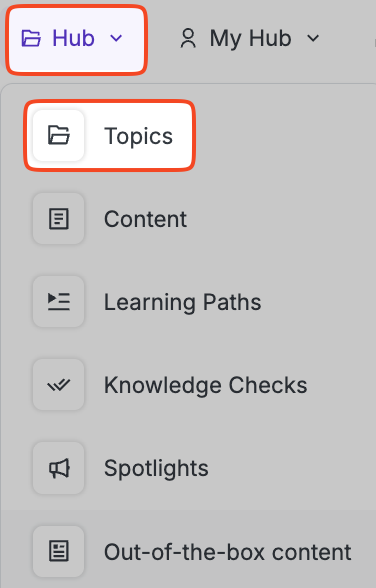Click the Topics open-folder icon

pyautogui.click(x=59, y=135)
